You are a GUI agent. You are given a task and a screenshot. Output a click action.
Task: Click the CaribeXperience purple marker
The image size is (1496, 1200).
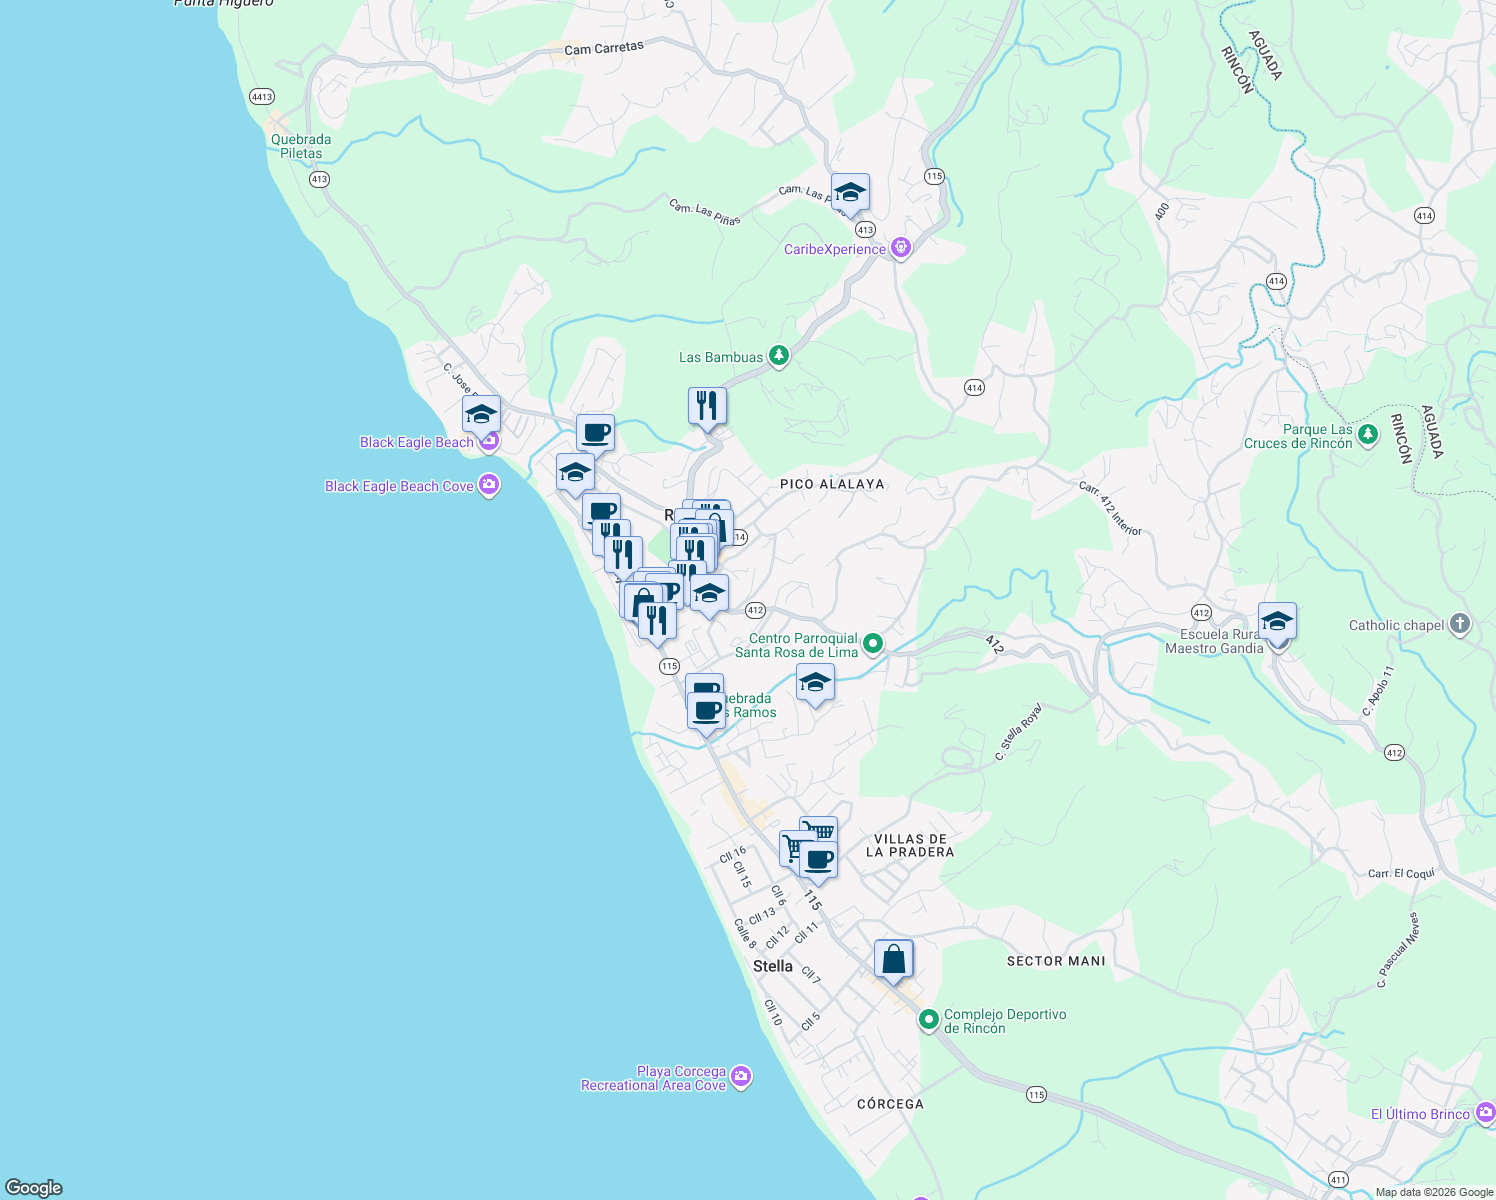[x=901, y=248]
